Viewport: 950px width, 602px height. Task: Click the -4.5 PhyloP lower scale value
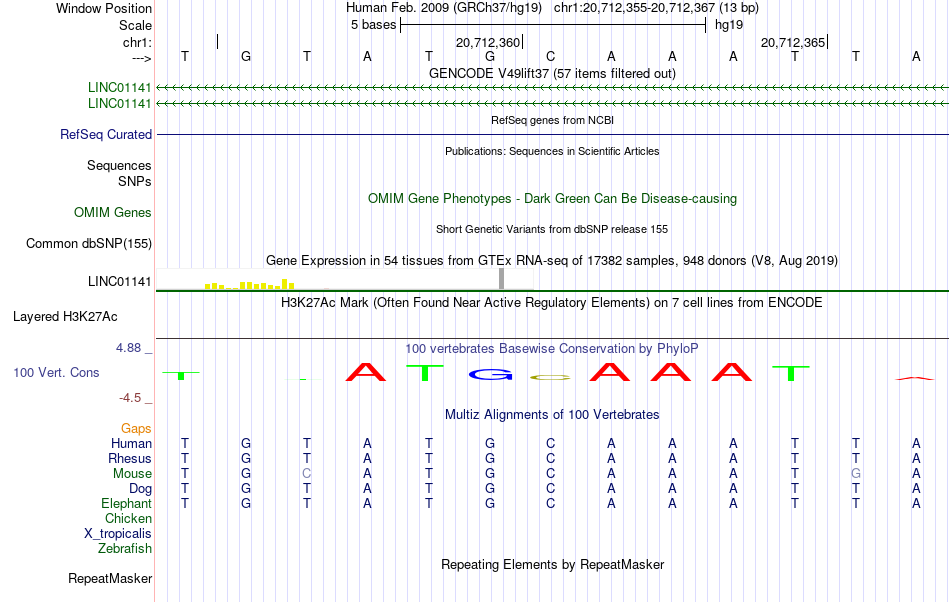(130, 398)
